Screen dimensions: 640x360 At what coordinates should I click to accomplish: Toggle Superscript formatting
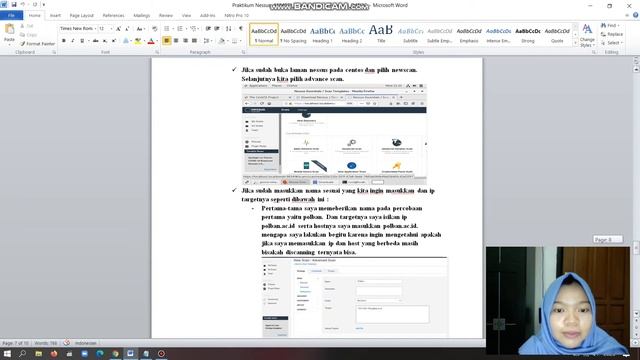pos(114,41)
